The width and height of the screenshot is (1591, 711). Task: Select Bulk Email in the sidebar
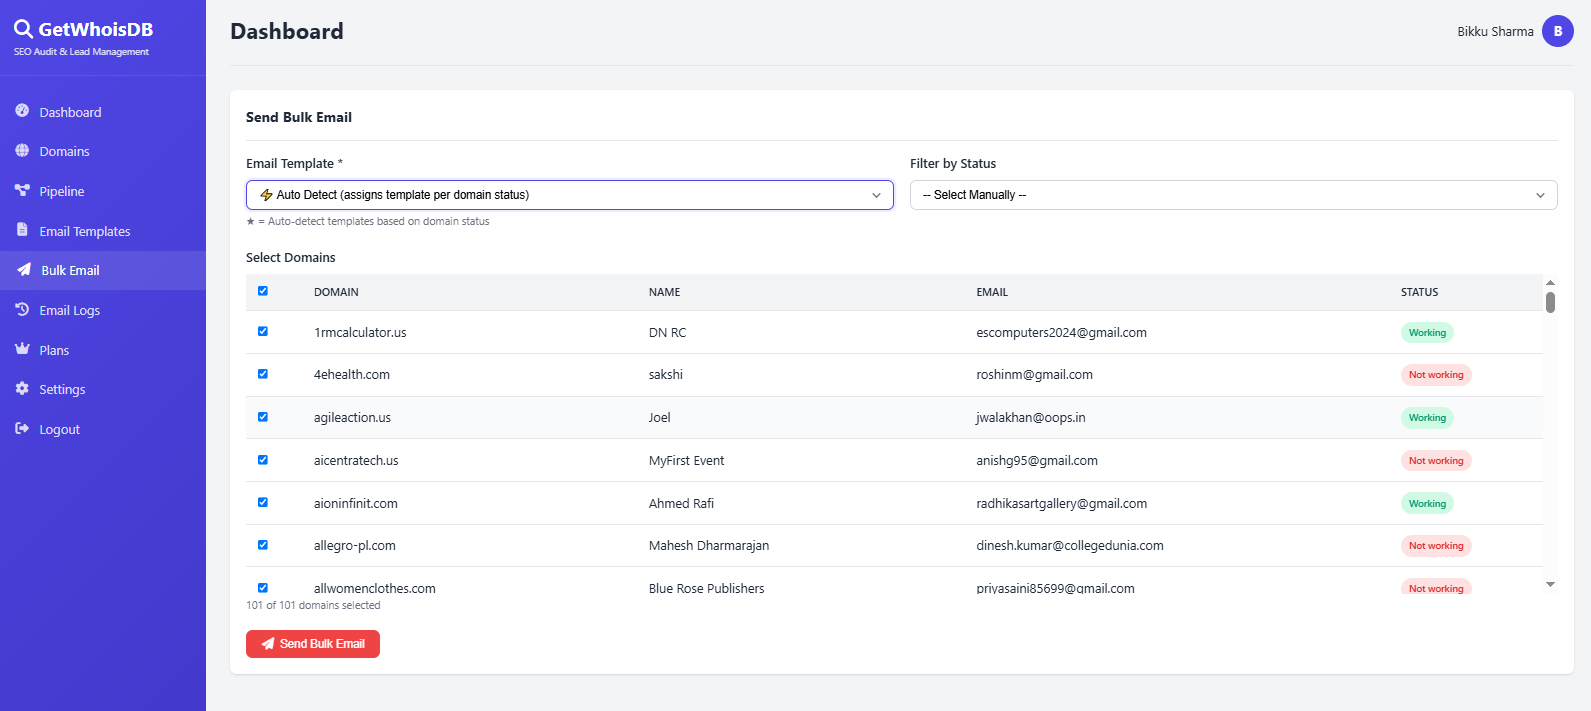tap(103, 270)
